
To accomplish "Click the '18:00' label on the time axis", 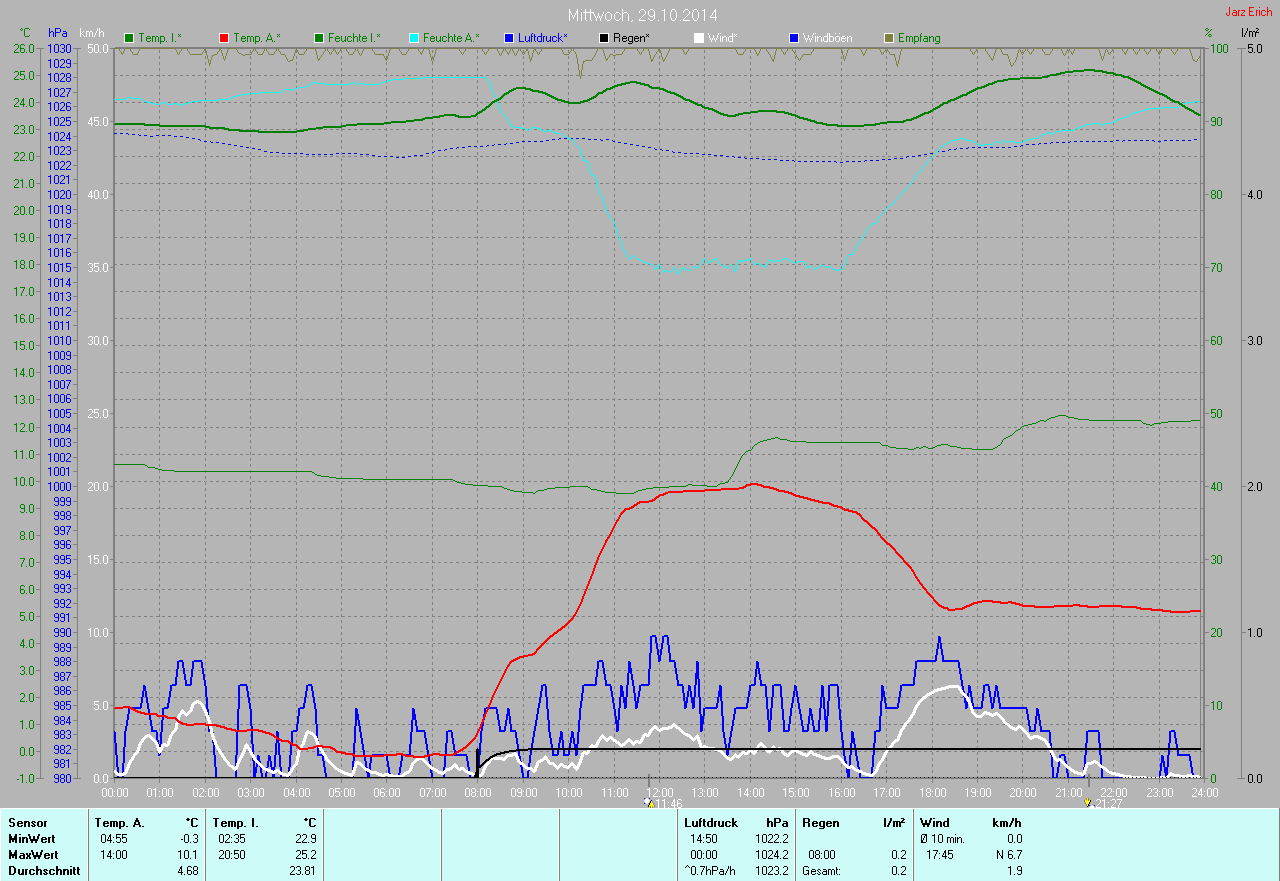I will pos(932,792).
